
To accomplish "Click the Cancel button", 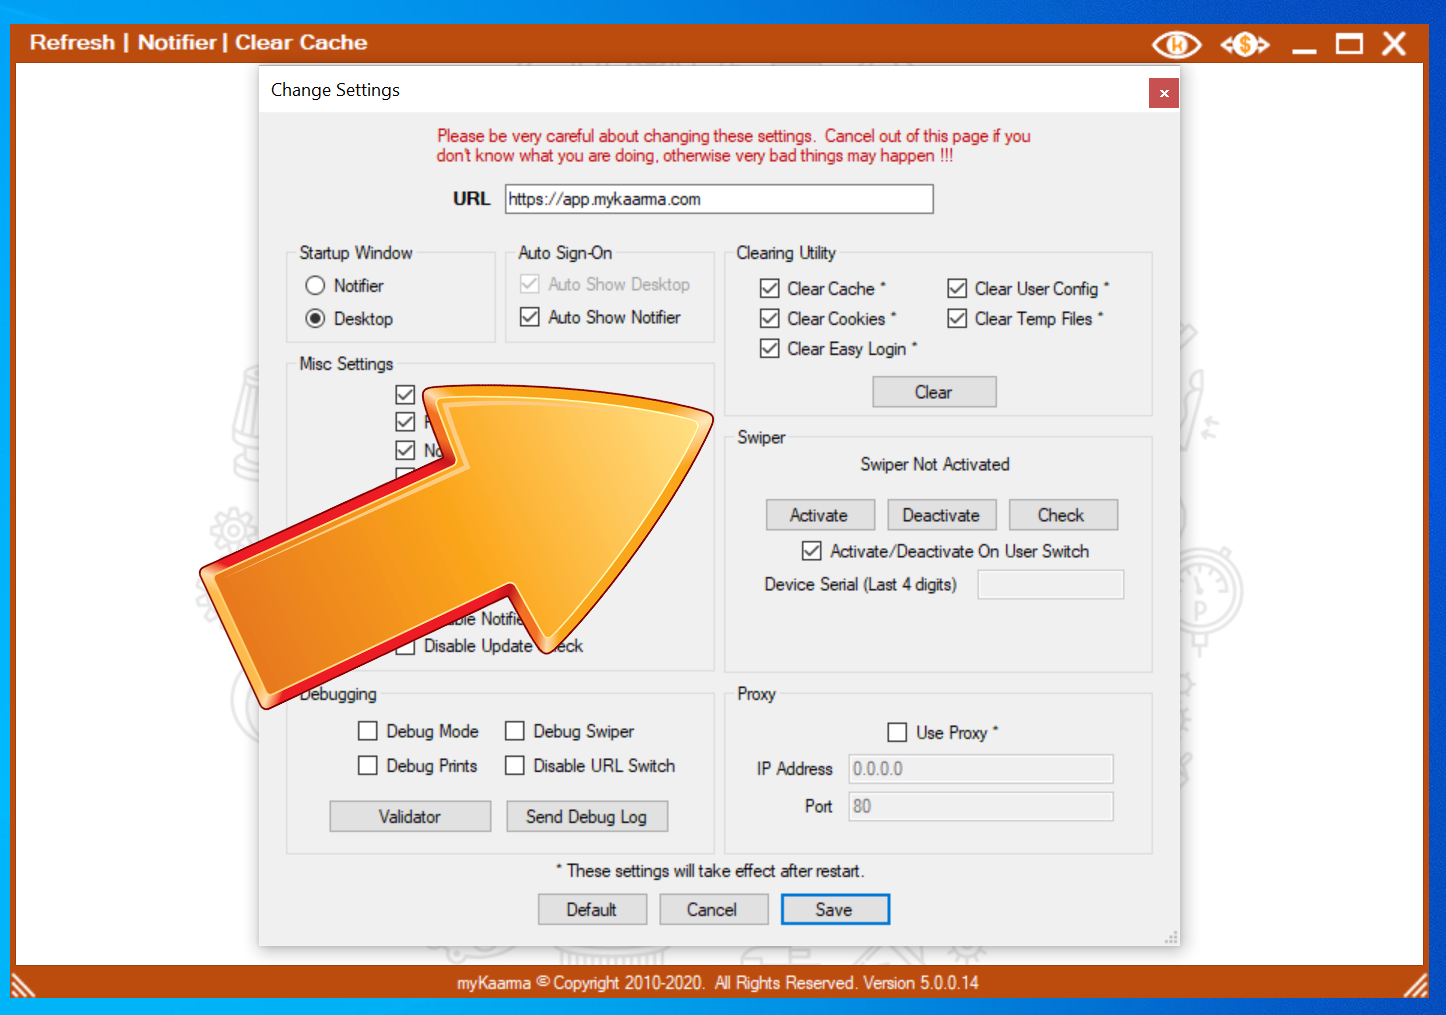I will pyautogui.click(x=713, y=910).
